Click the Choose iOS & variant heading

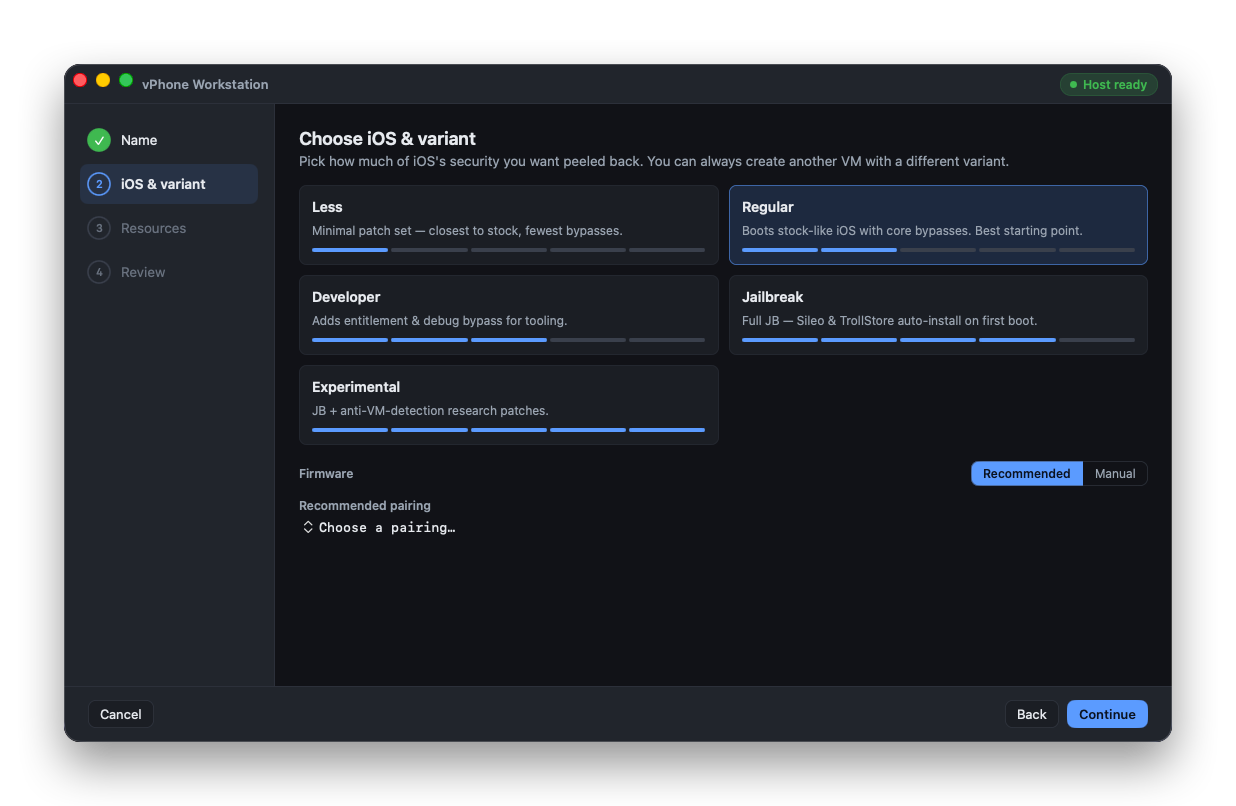point(387,139)
